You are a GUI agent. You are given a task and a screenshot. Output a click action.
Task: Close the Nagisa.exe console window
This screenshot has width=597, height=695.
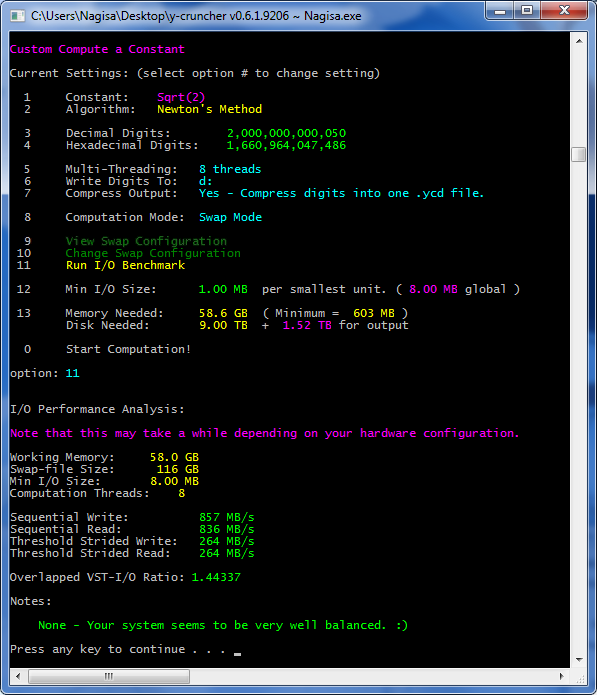(564, 11)
